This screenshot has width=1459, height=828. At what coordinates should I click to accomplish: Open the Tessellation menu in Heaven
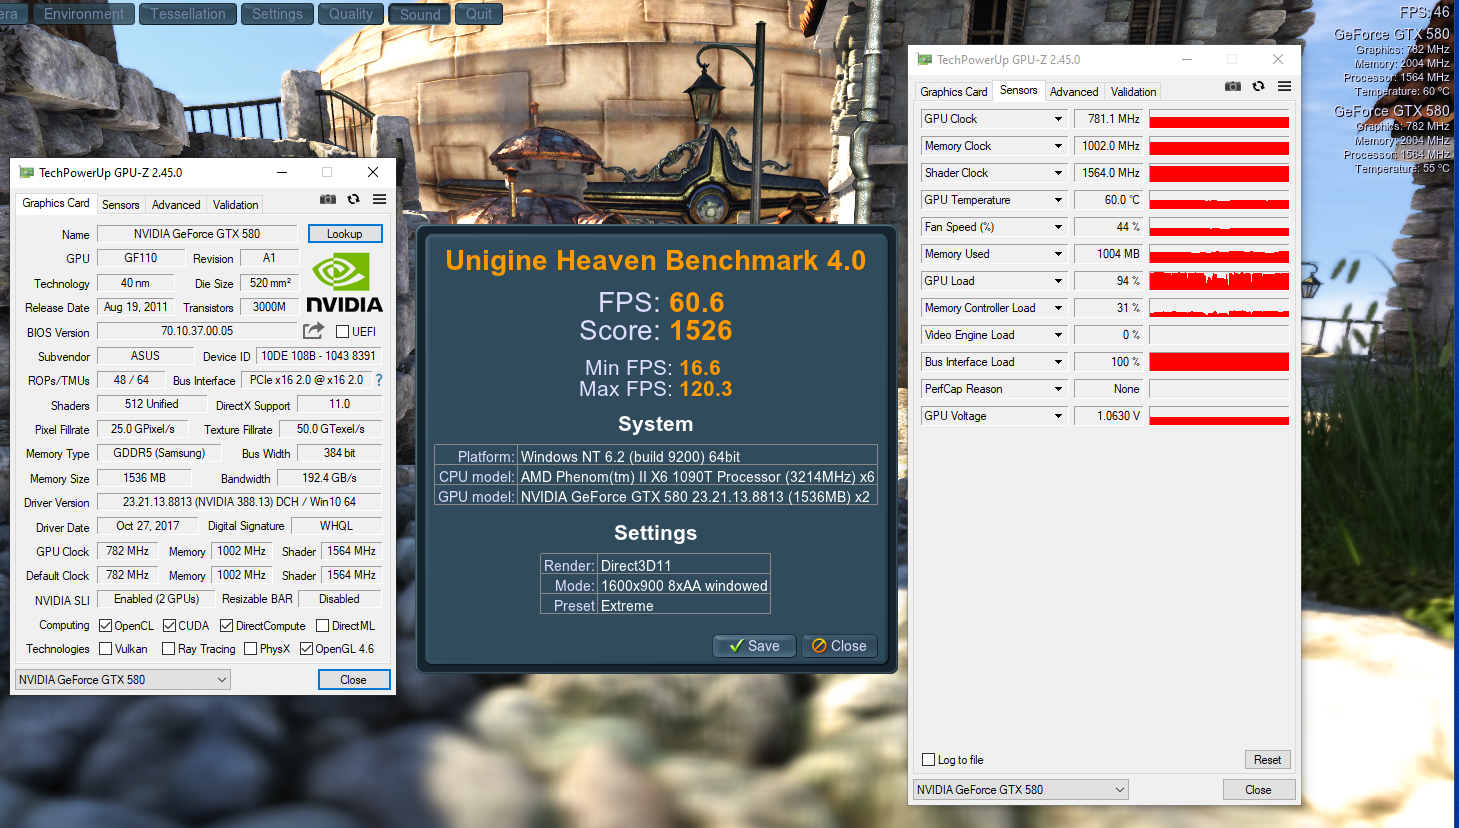pyautogui.click(x=188, y=14)
